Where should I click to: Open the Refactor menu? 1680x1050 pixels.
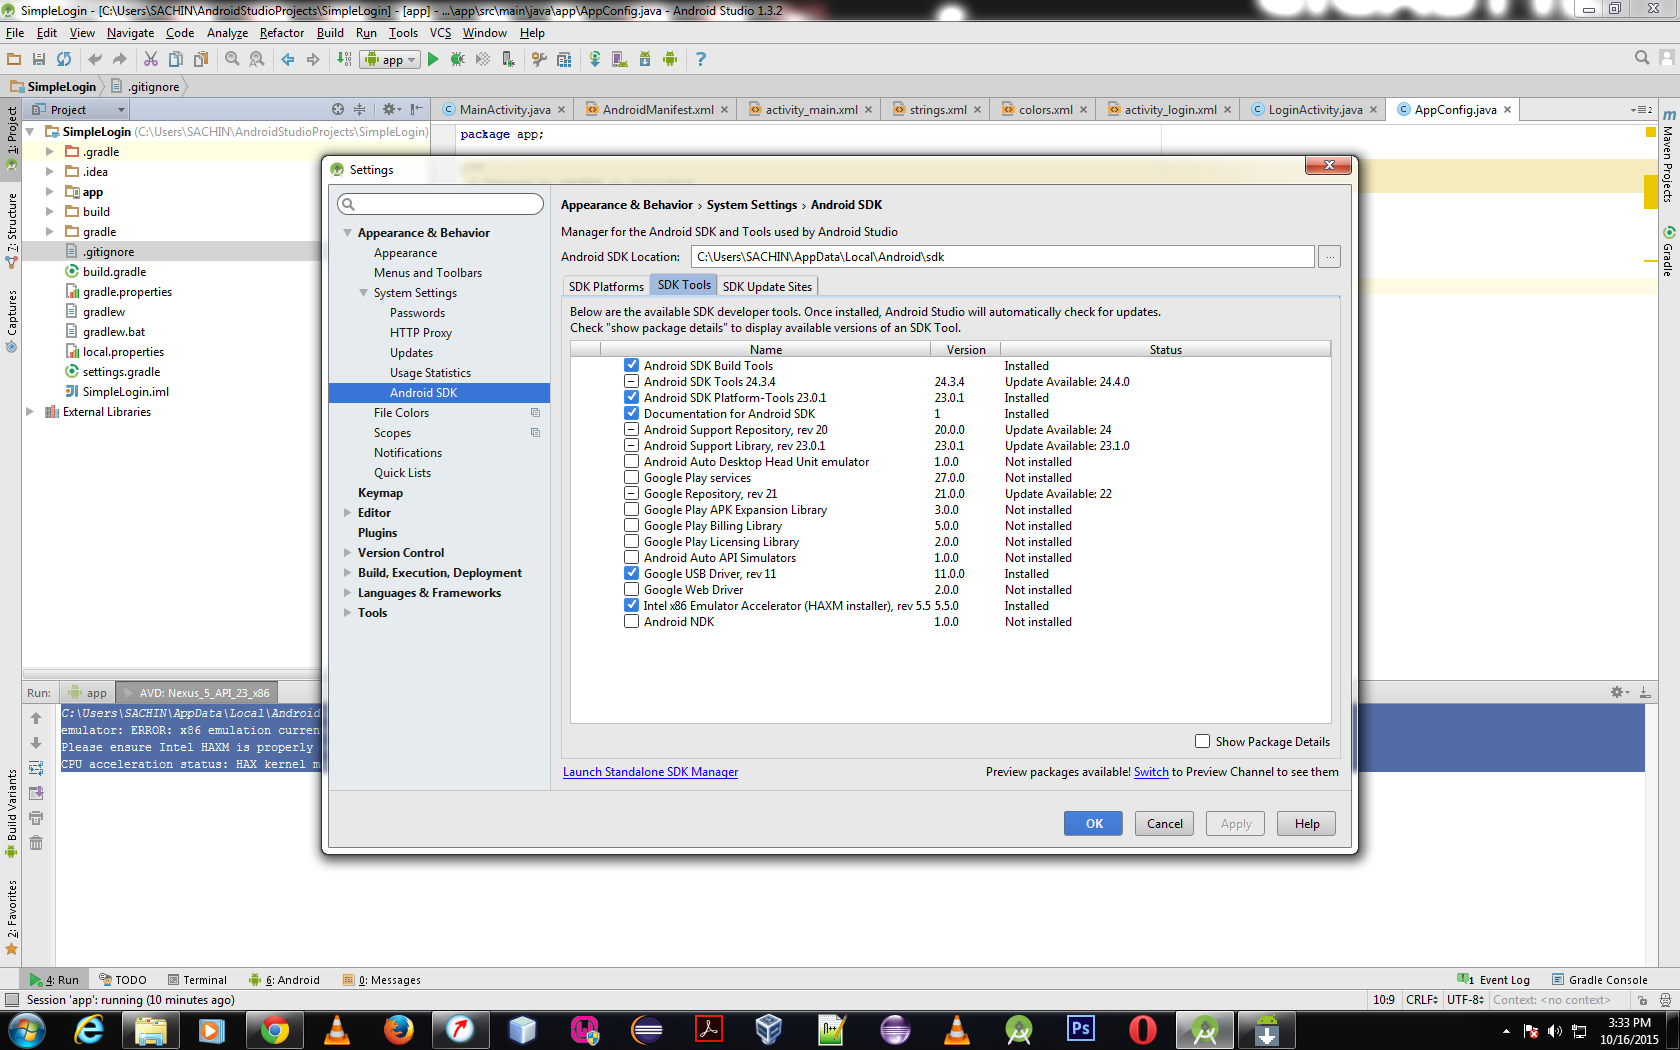(282, 33)
